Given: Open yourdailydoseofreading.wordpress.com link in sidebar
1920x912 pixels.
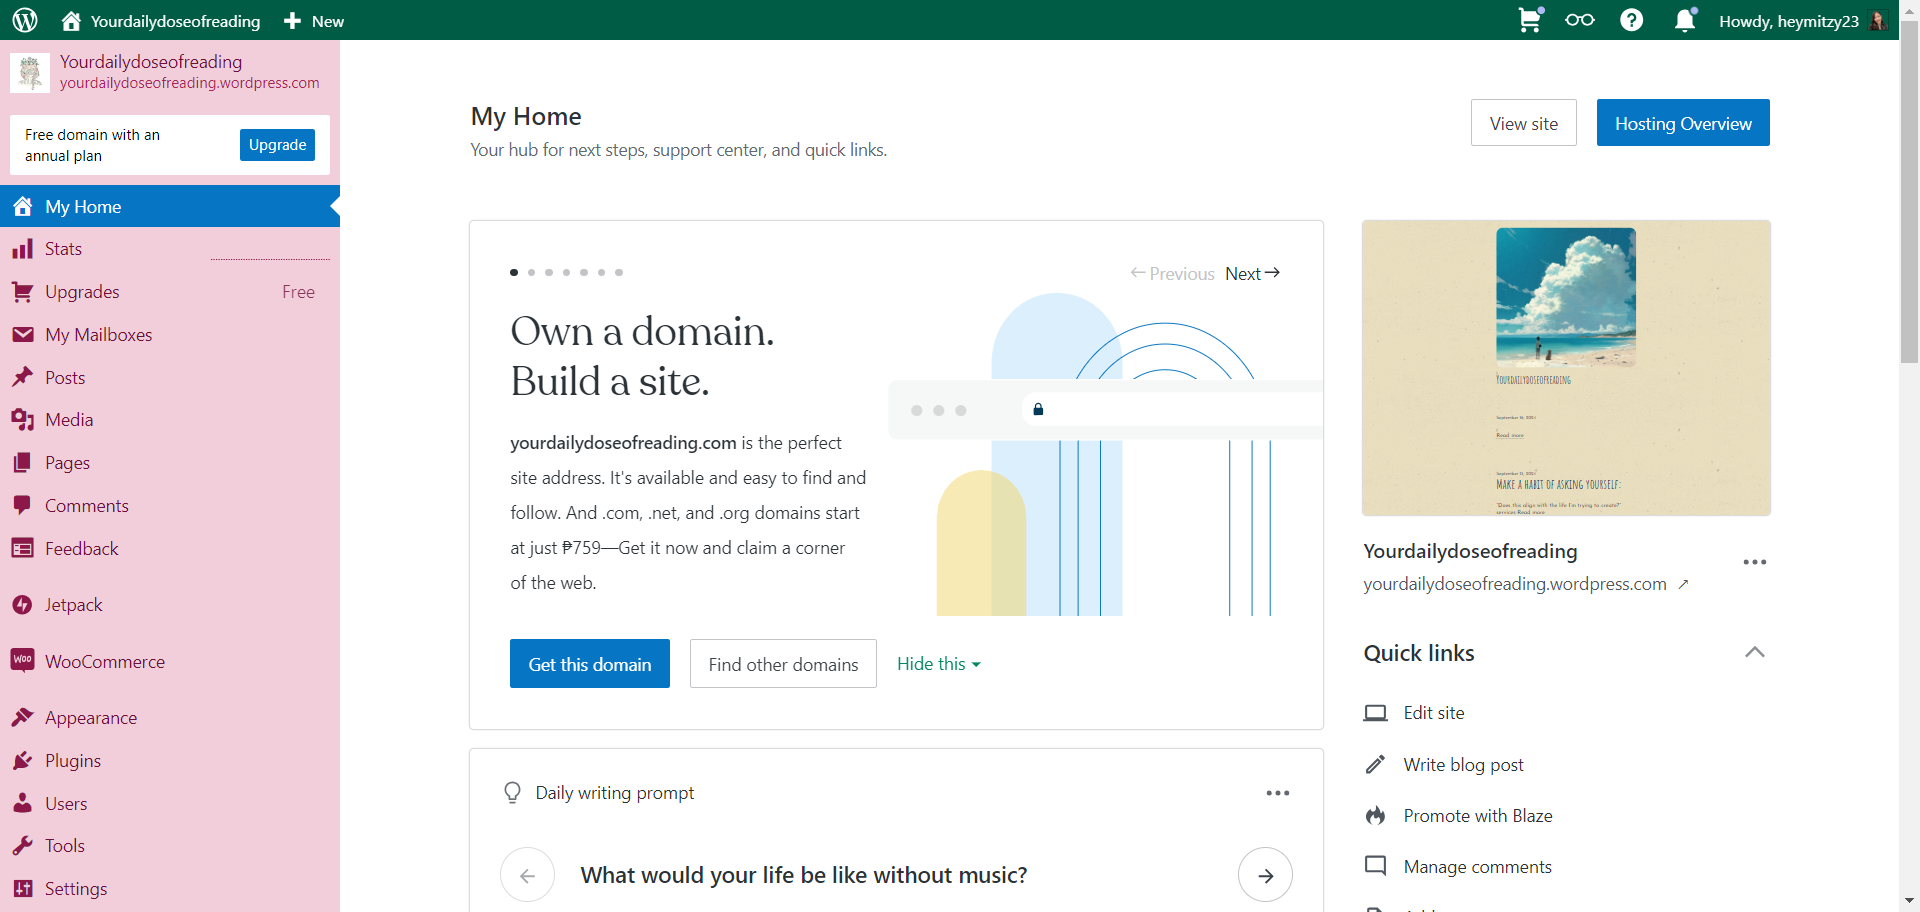Looking at the screenshot, I should click(x=190, y=83).
